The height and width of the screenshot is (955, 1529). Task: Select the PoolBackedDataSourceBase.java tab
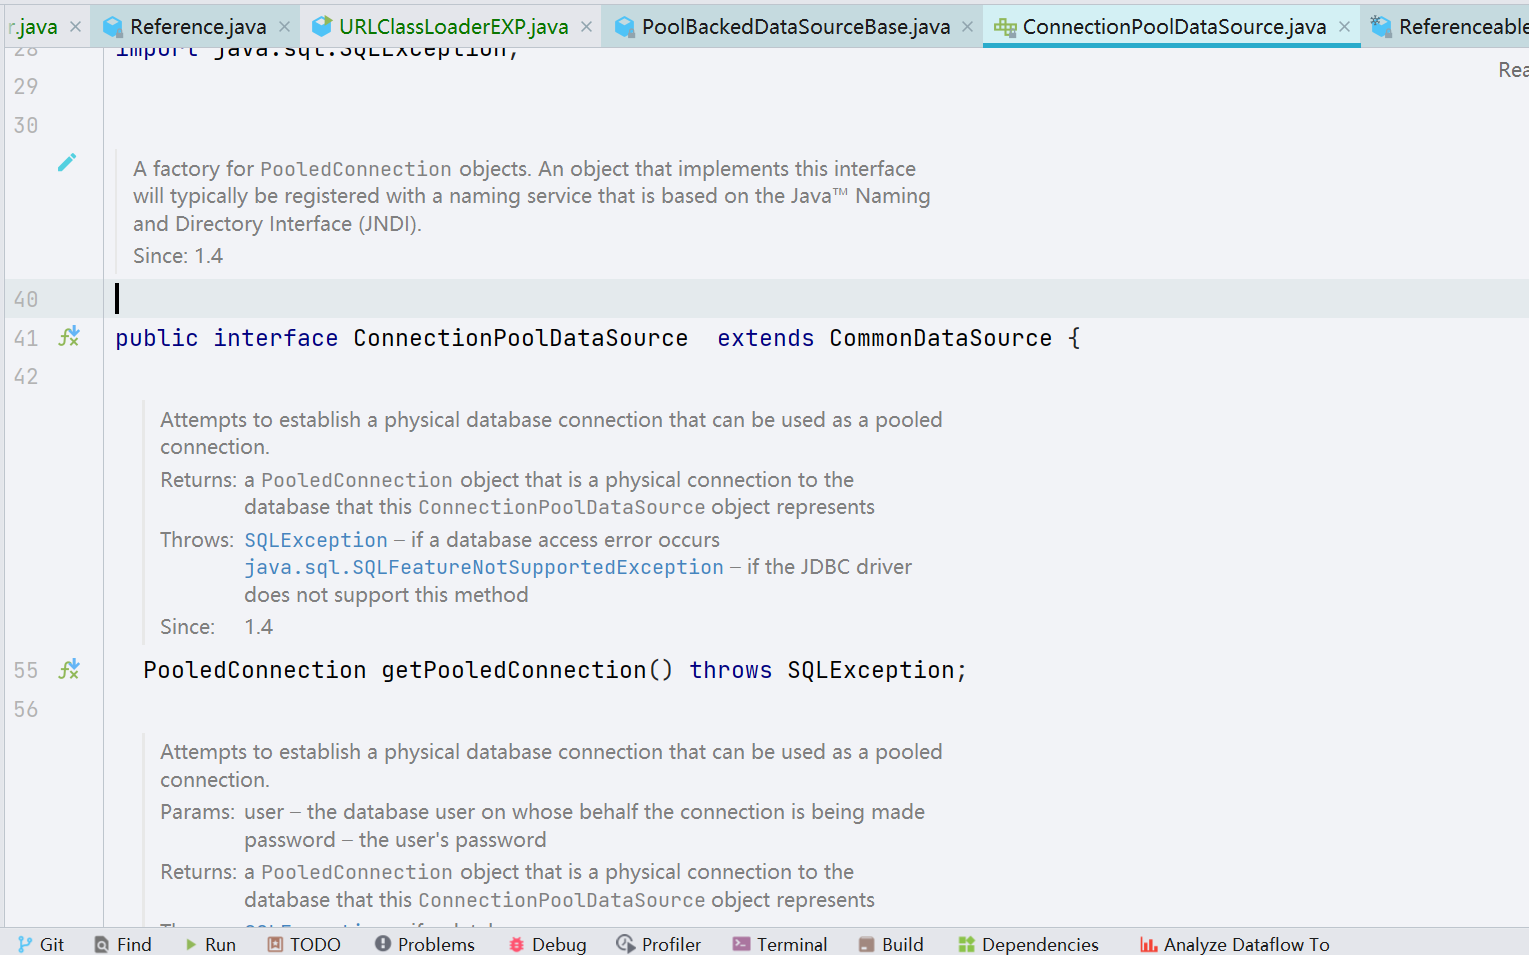pyautogui.click(x=795, y=27)
